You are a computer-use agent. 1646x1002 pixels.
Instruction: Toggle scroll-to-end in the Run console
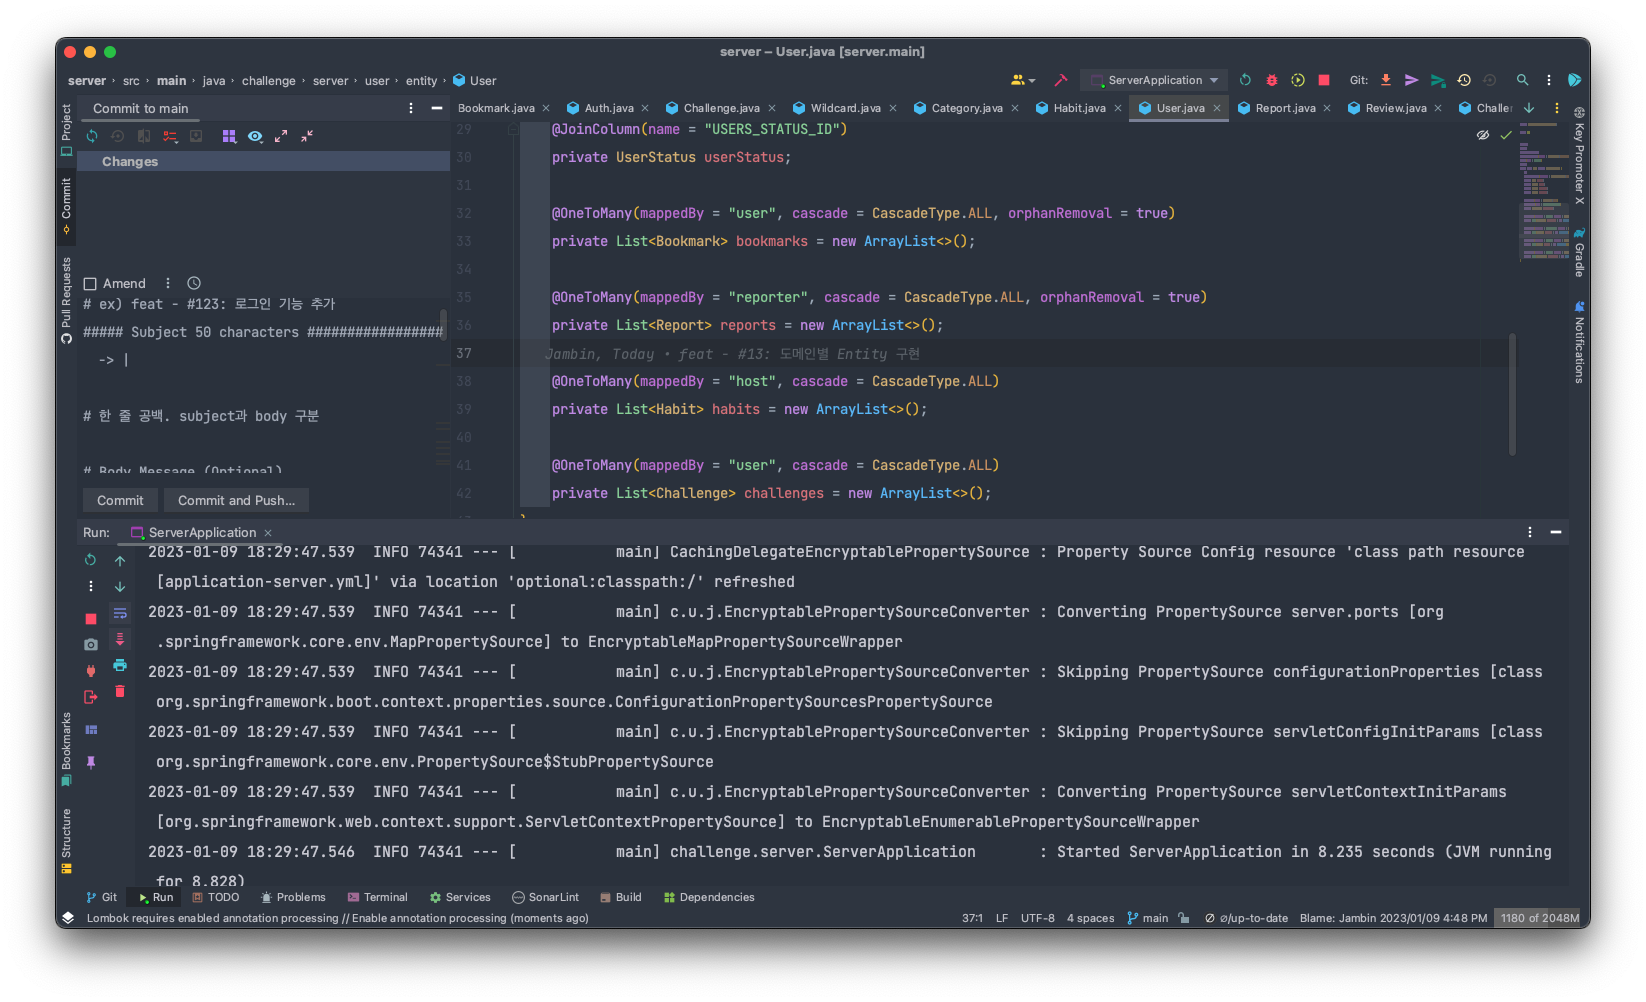click(120, 639)
